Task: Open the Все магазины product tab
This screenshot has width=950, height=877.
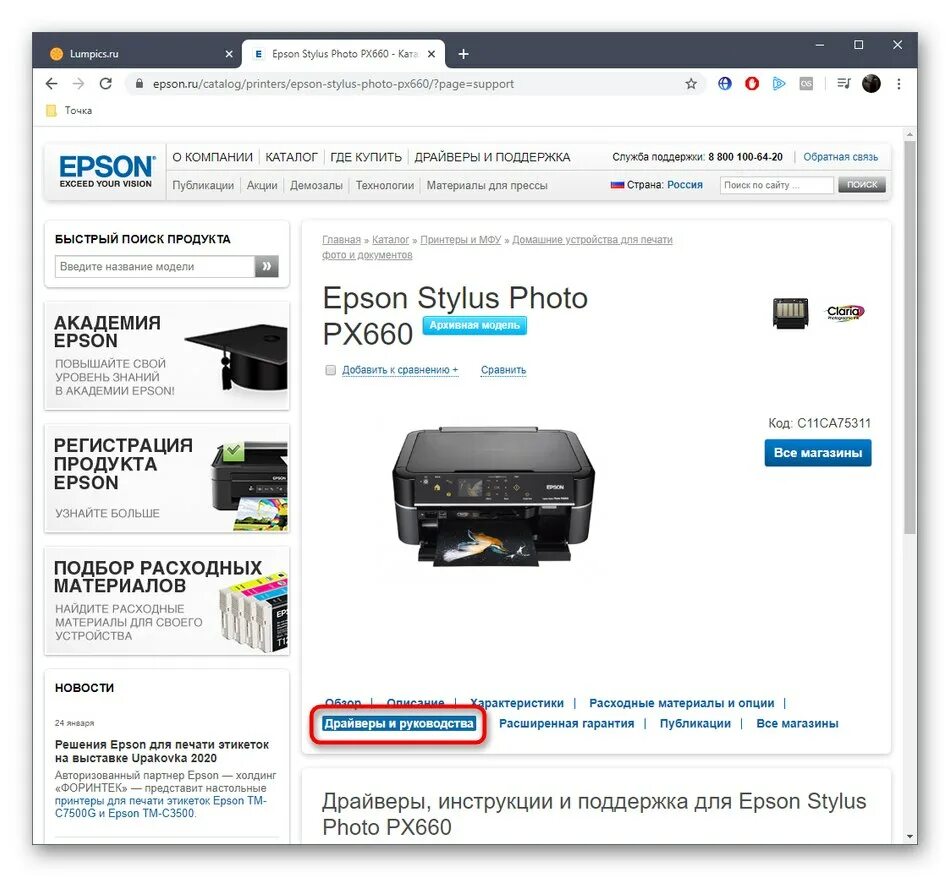Action: pos(797,724)
